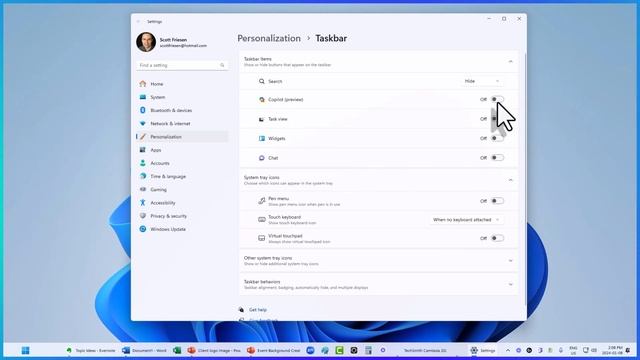Screen dimensions: 640x360
Task: Expand Other system tray icons section
Action: pos(510,261)
